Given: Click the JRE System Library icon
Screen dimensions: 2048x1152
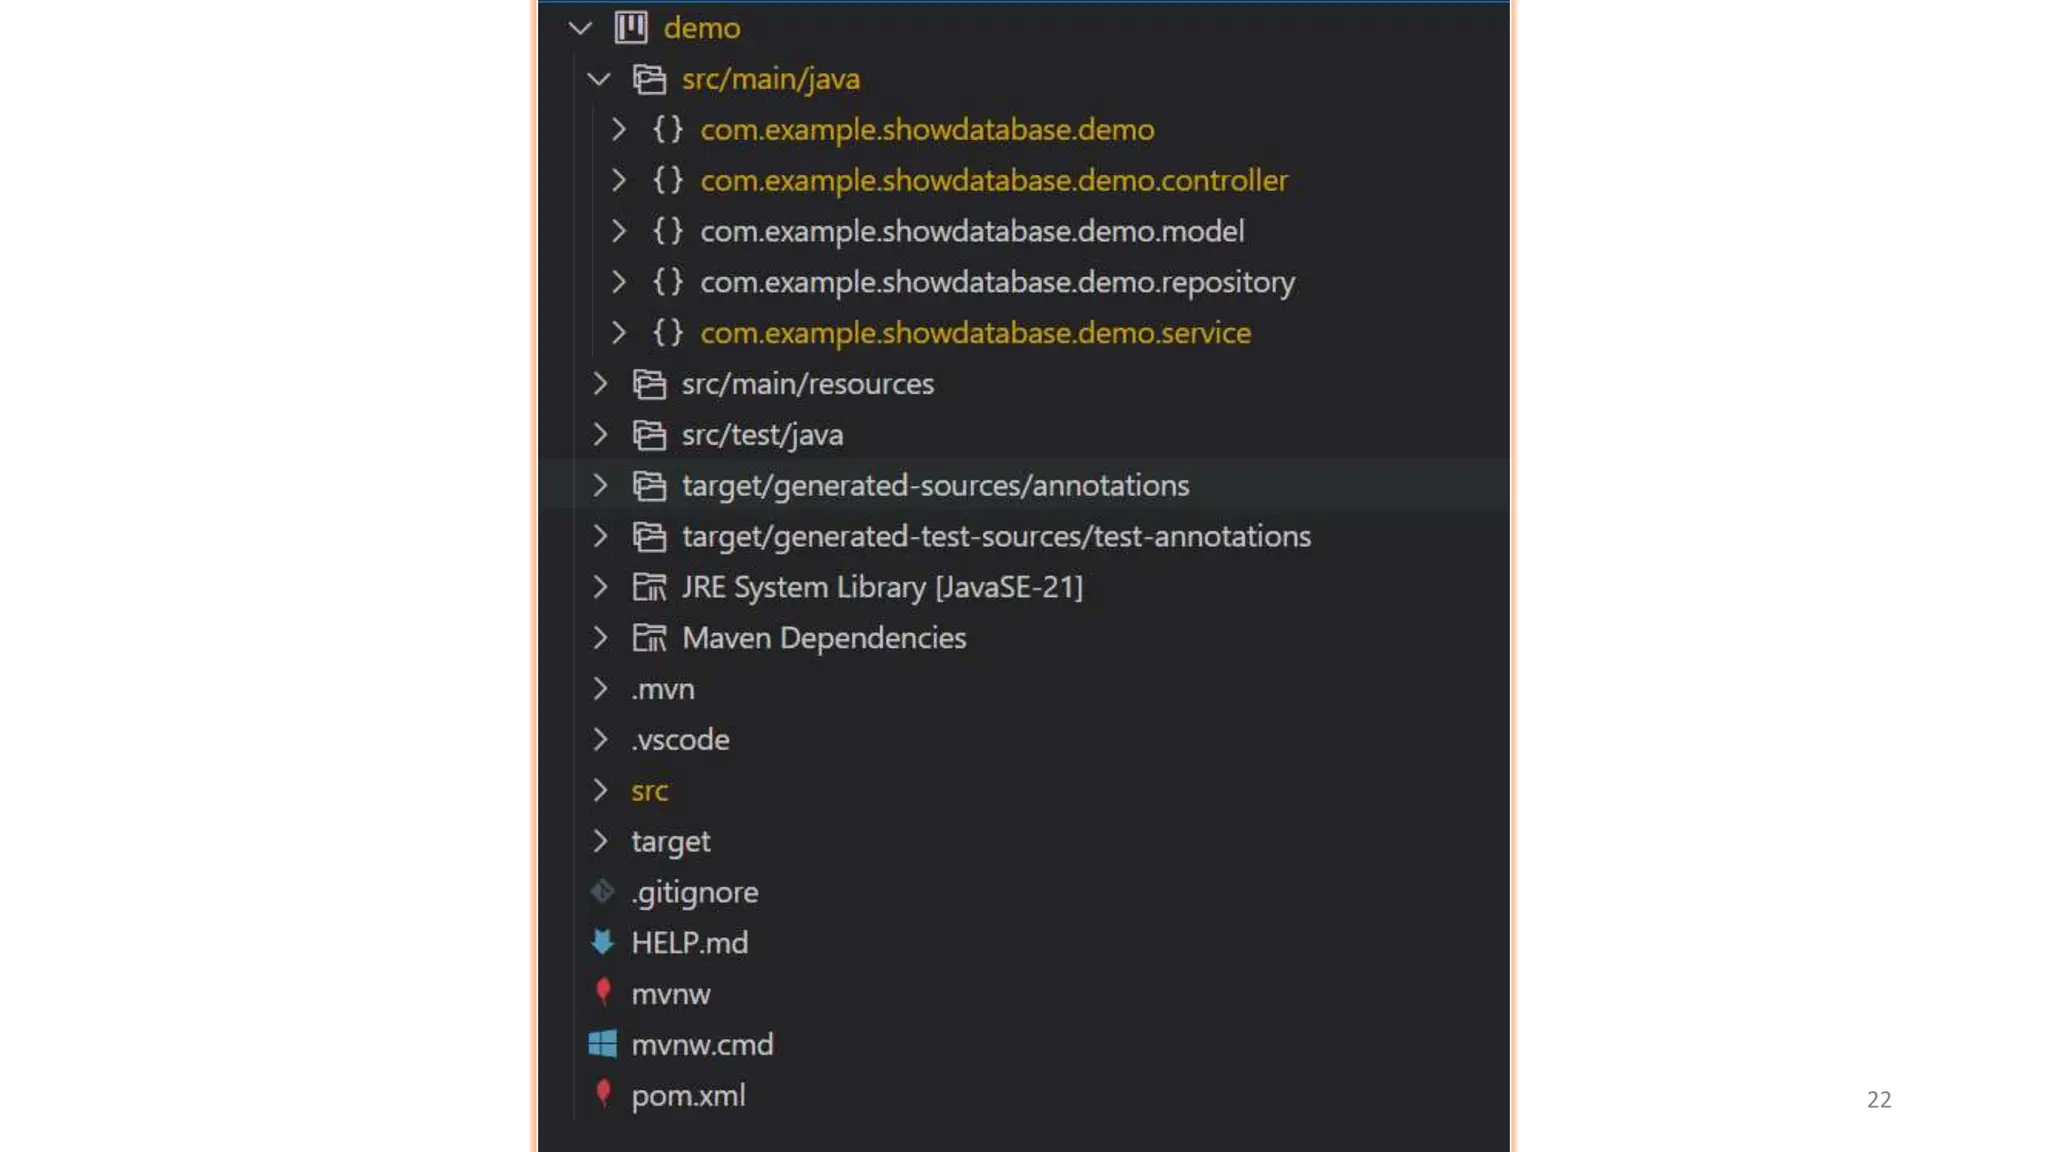Looking at the screenshot, I should [x=649, y=587].
